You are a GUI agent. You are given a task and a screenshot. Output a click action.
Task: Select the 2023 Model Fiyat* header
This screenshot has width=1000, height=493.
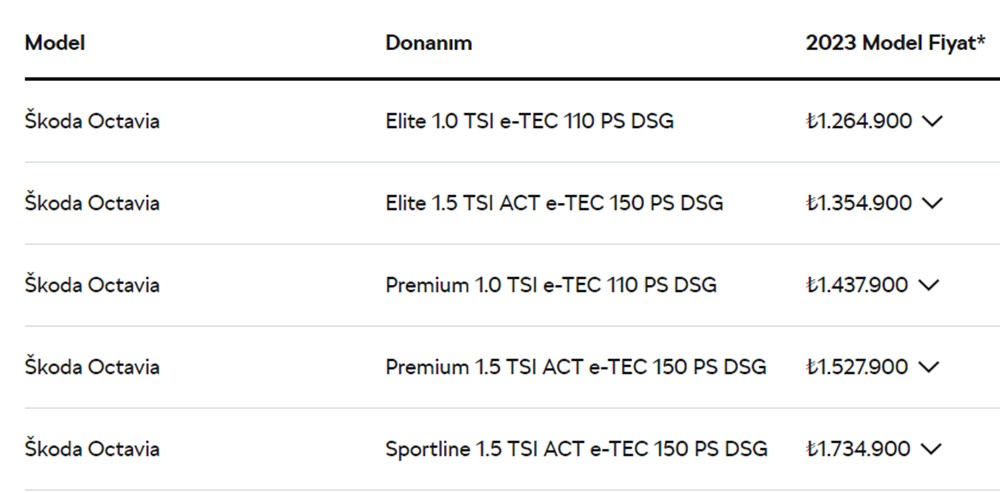pos(896,43)
